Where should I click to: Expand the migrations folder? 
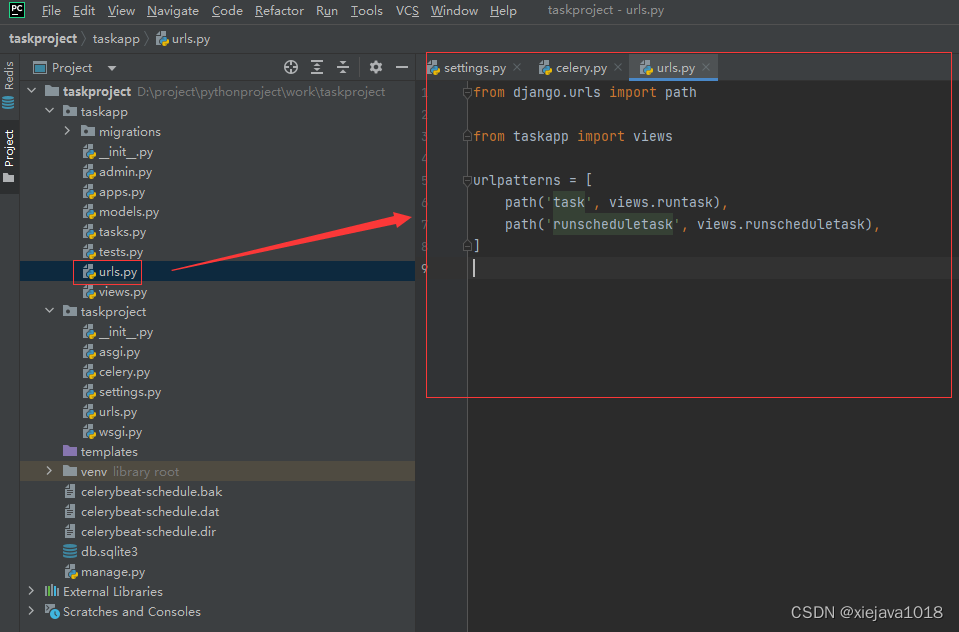click(x=68, y=131)
